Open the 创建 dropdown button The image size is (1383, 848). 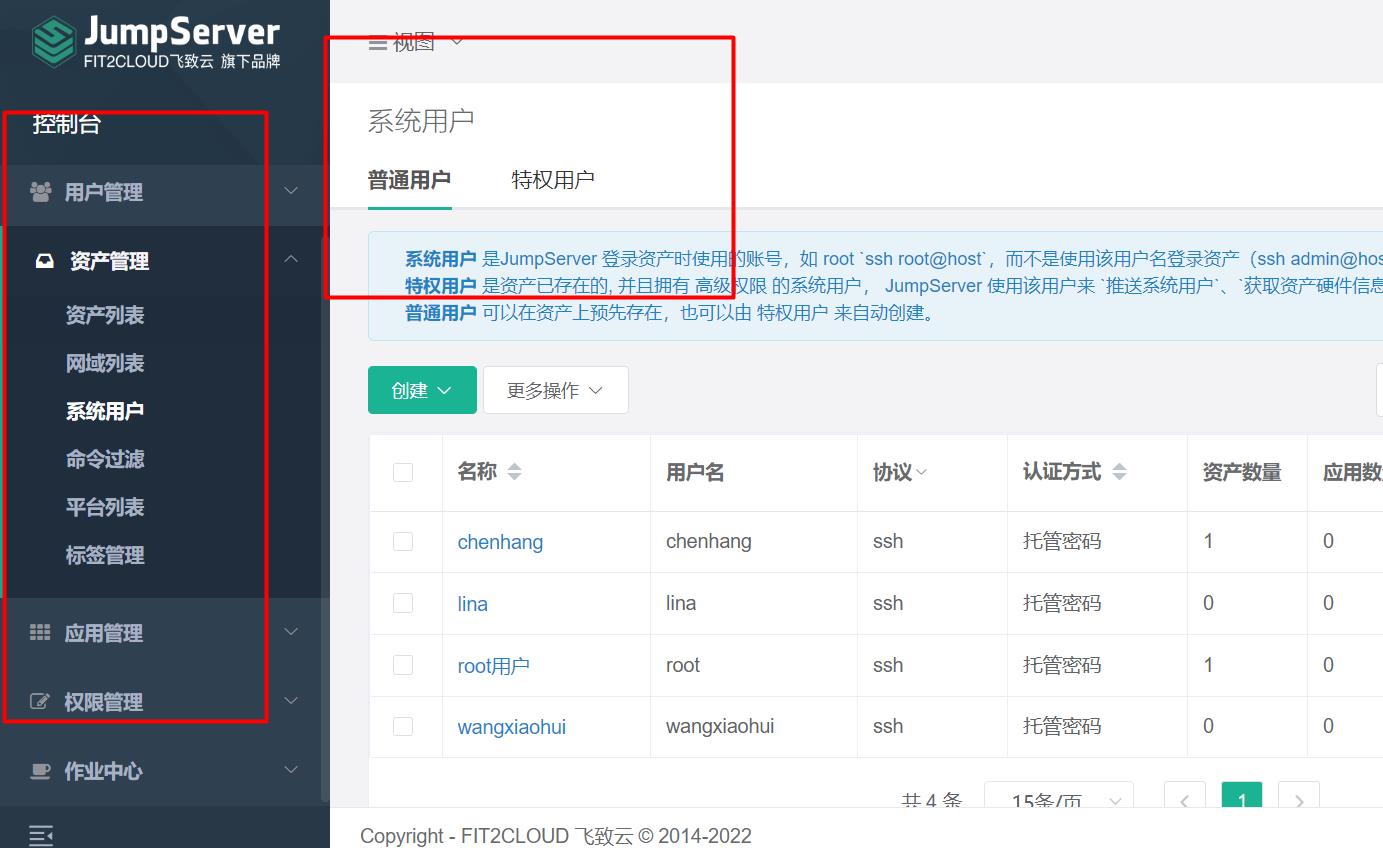(422, 390)
